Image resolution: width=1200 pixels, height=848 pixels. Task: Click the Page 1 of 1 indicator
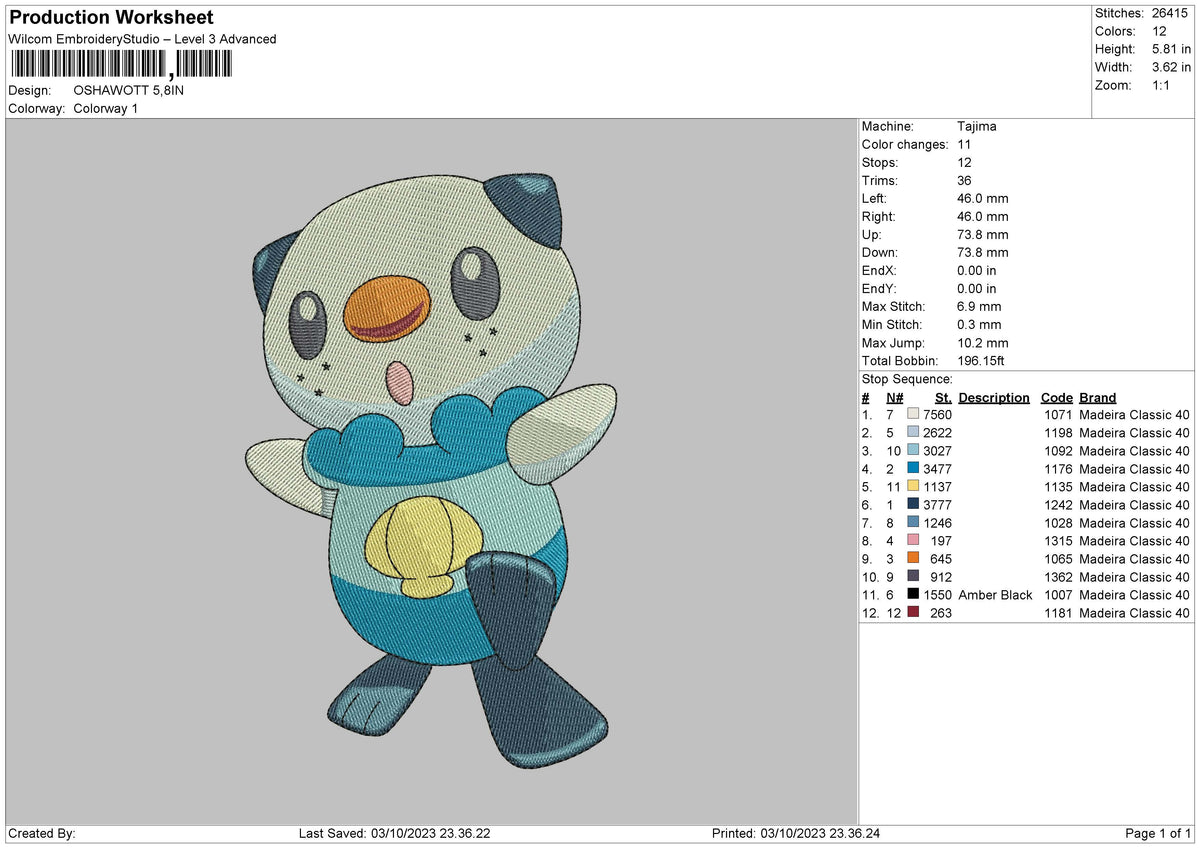(1159, 834)
